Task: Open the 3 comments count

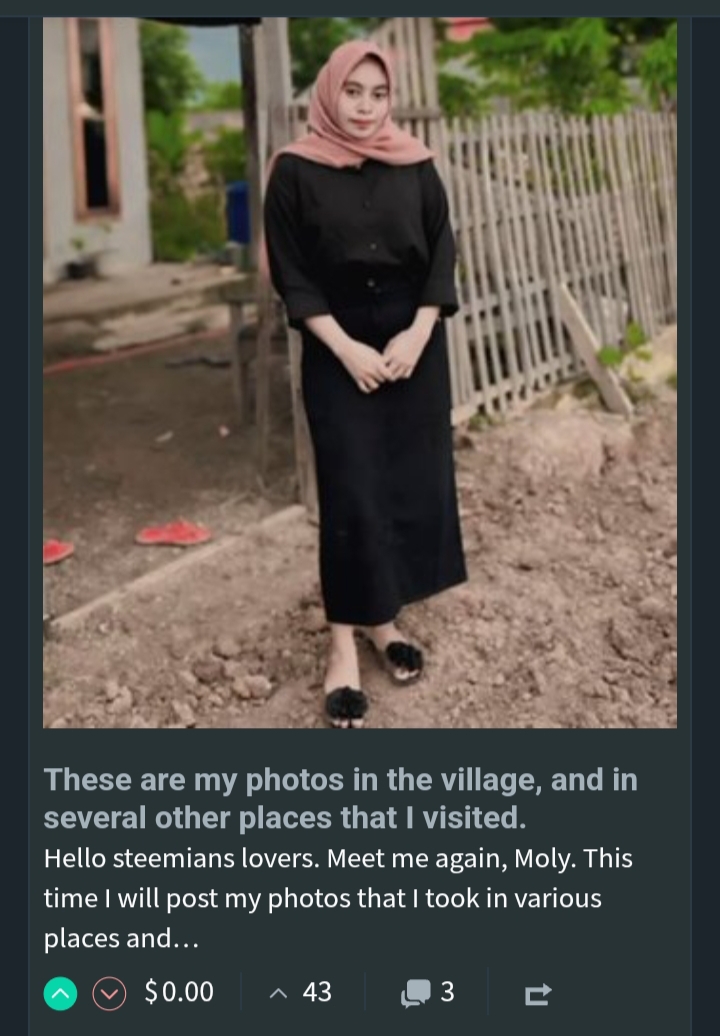Action: point(447,992)
